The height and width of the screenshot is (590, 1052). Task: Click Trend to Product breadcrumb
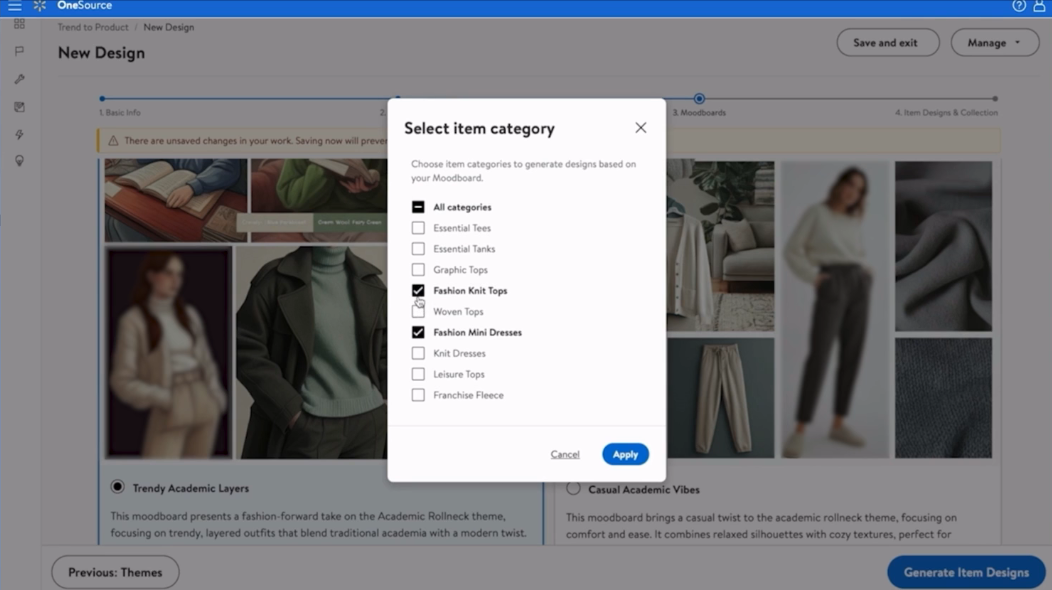[x=93, y=27]
